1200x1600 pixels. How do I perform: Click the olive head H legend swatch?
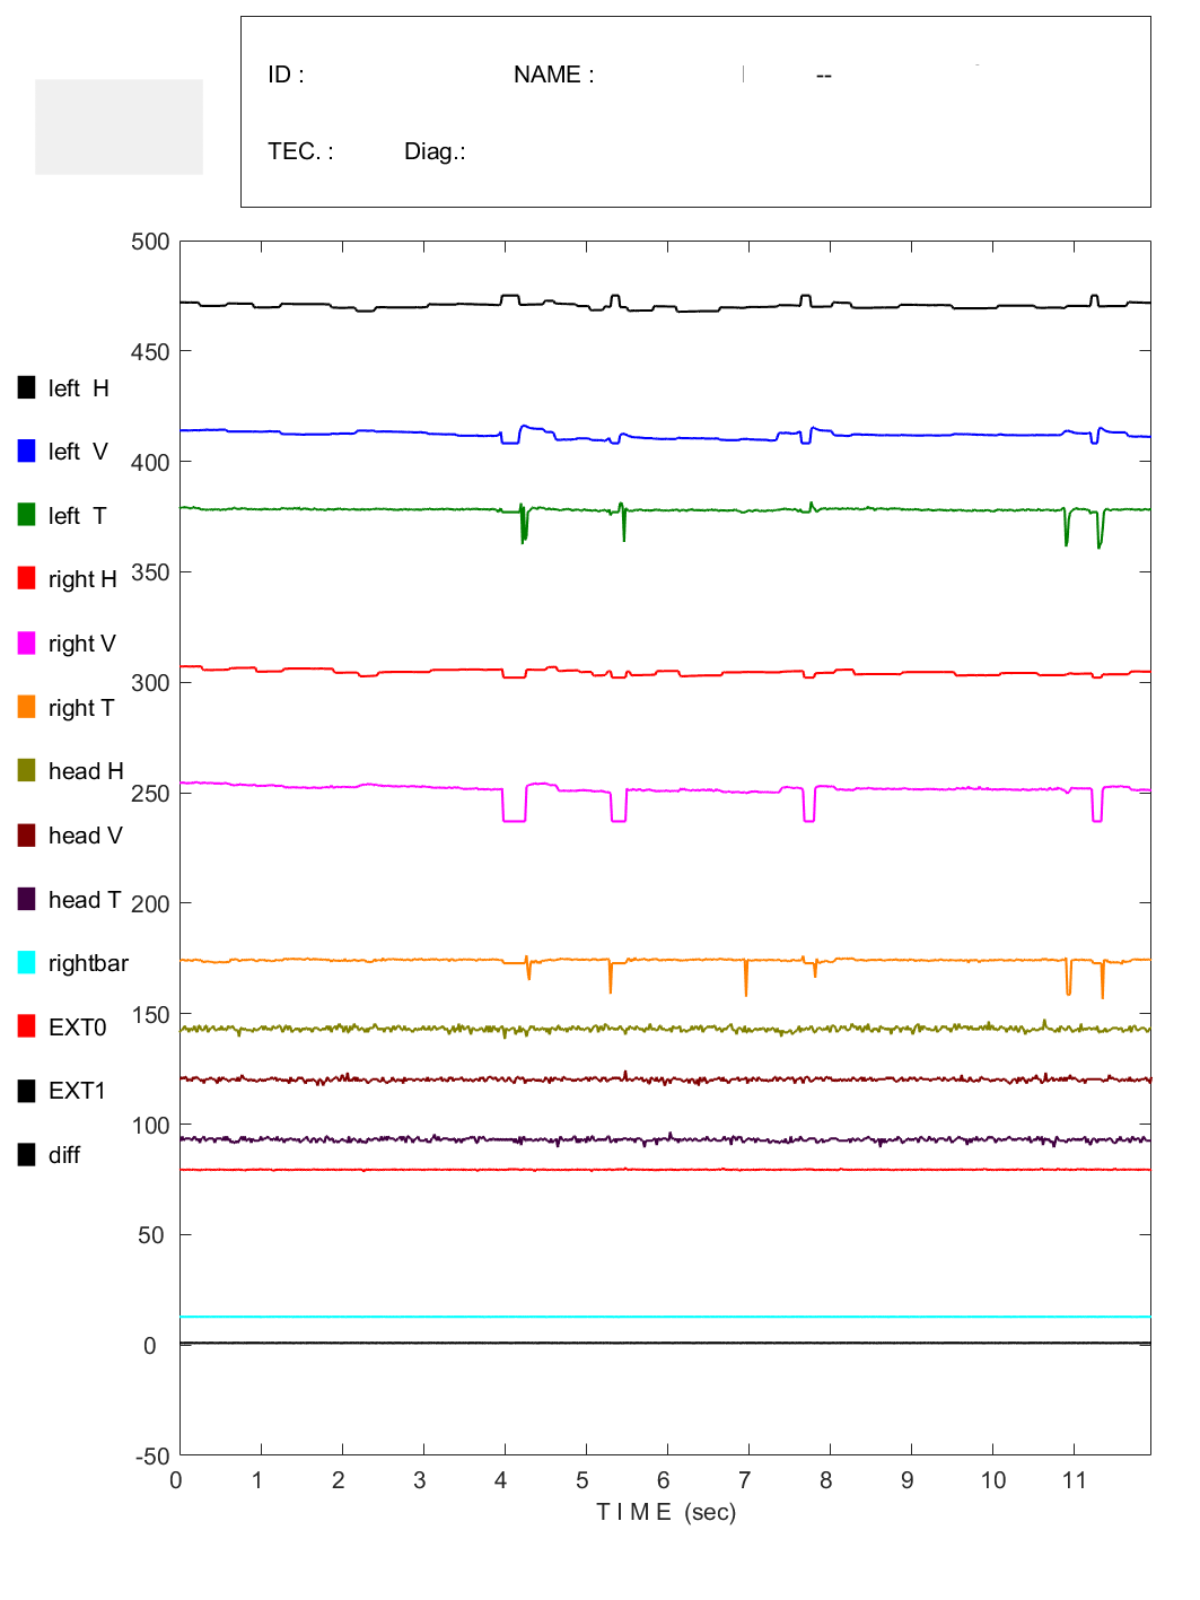[27, 771]
